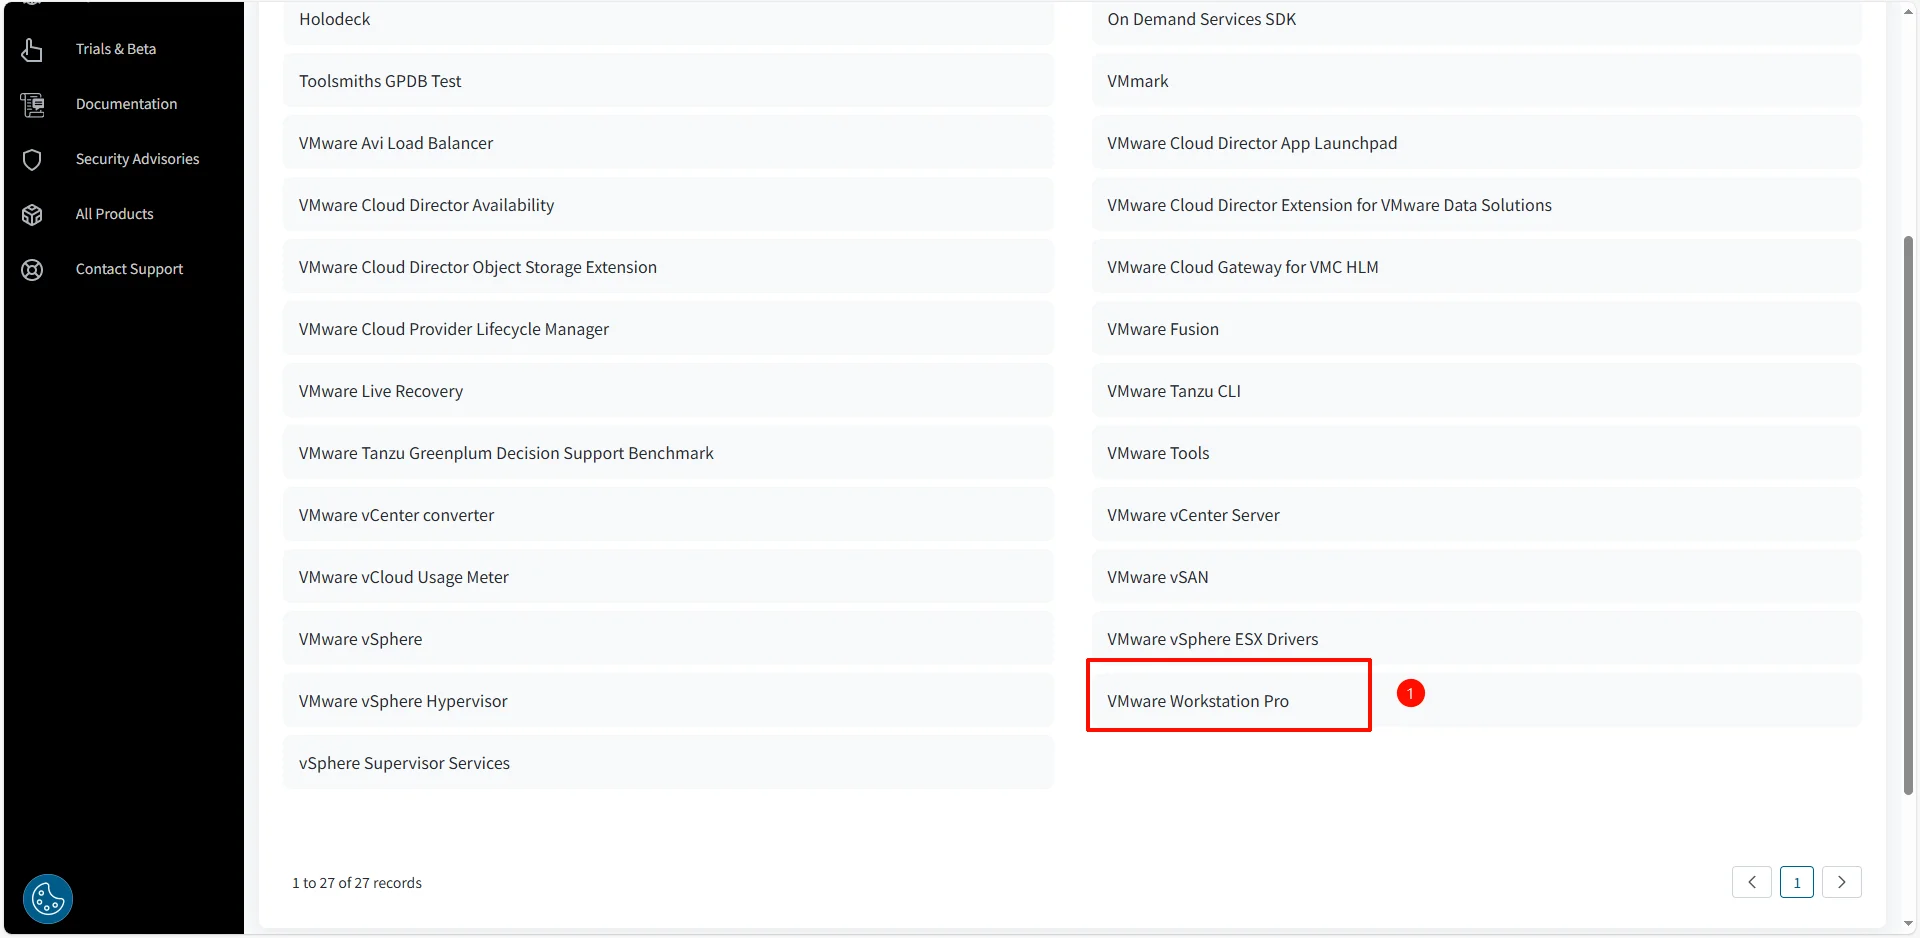Select page 1 in pagination

coord(1796,882)
